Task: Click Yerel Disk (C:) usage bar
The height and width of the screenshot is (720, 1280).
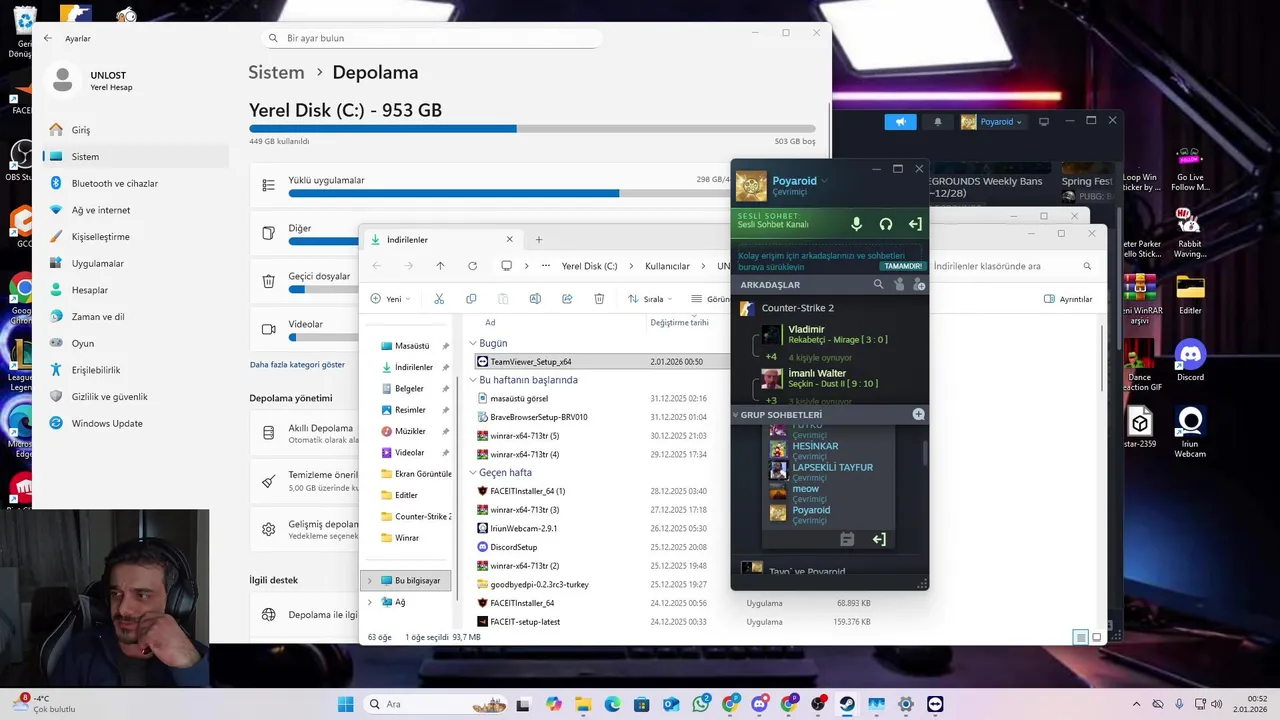Action: (x=532, y=128)
